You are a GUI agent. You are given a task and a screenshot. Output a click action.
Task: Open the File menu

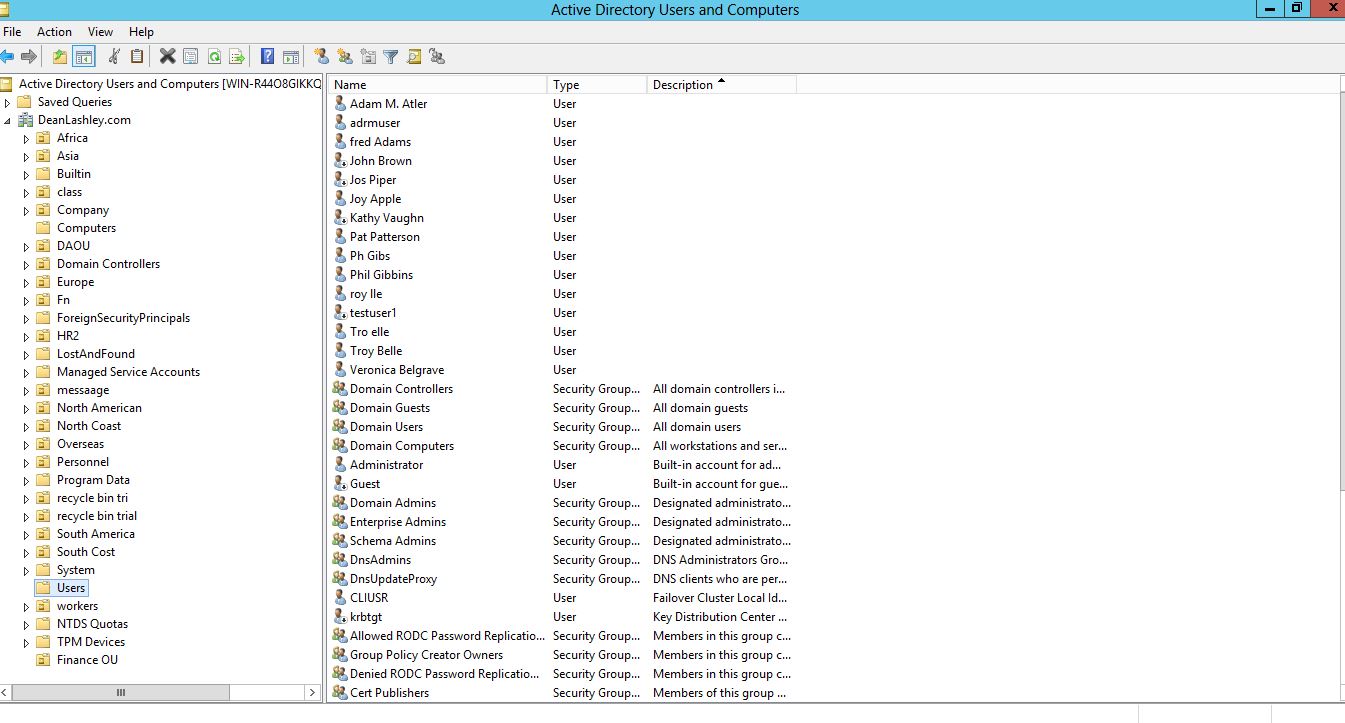(x=12, y=32)
